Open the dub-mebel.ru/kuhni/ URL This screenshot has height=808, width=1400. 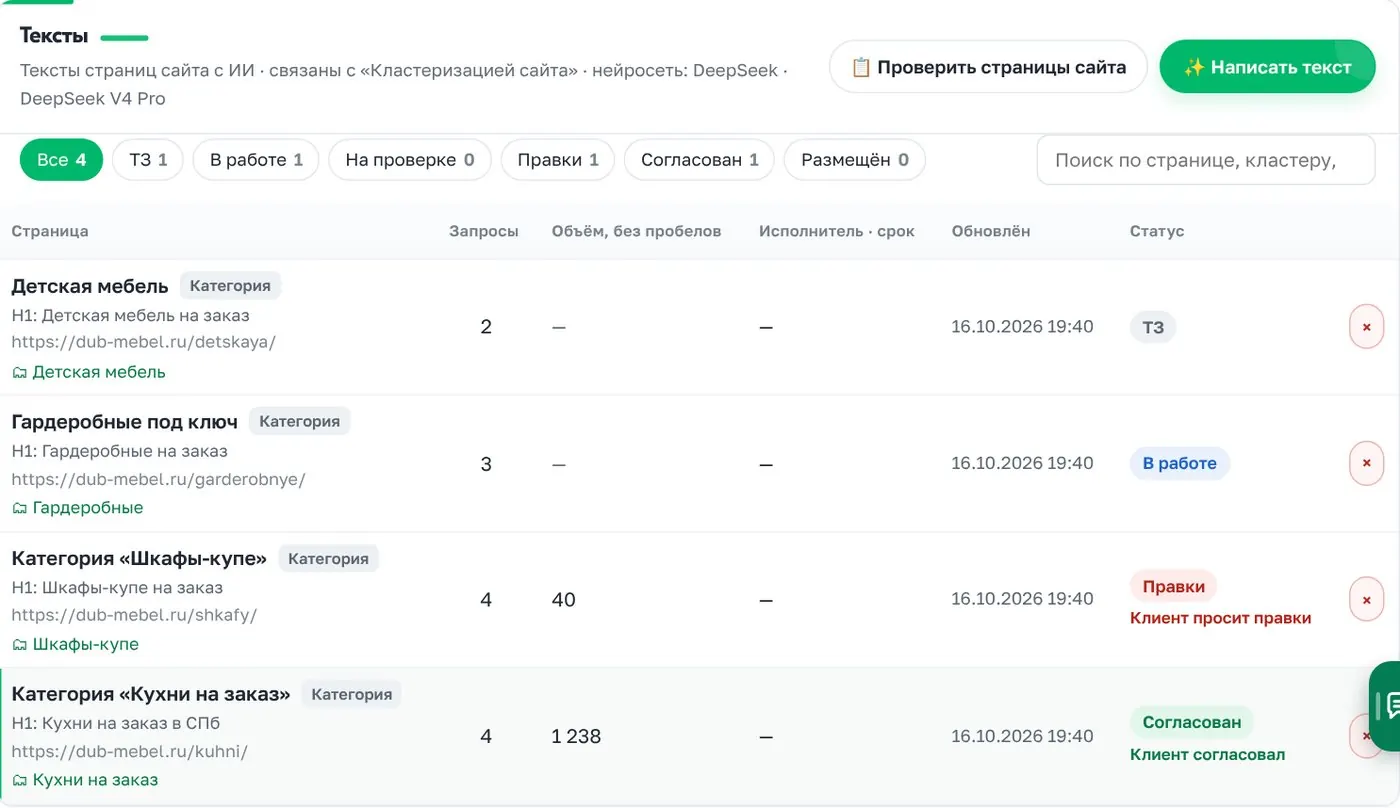click(130, 751)
